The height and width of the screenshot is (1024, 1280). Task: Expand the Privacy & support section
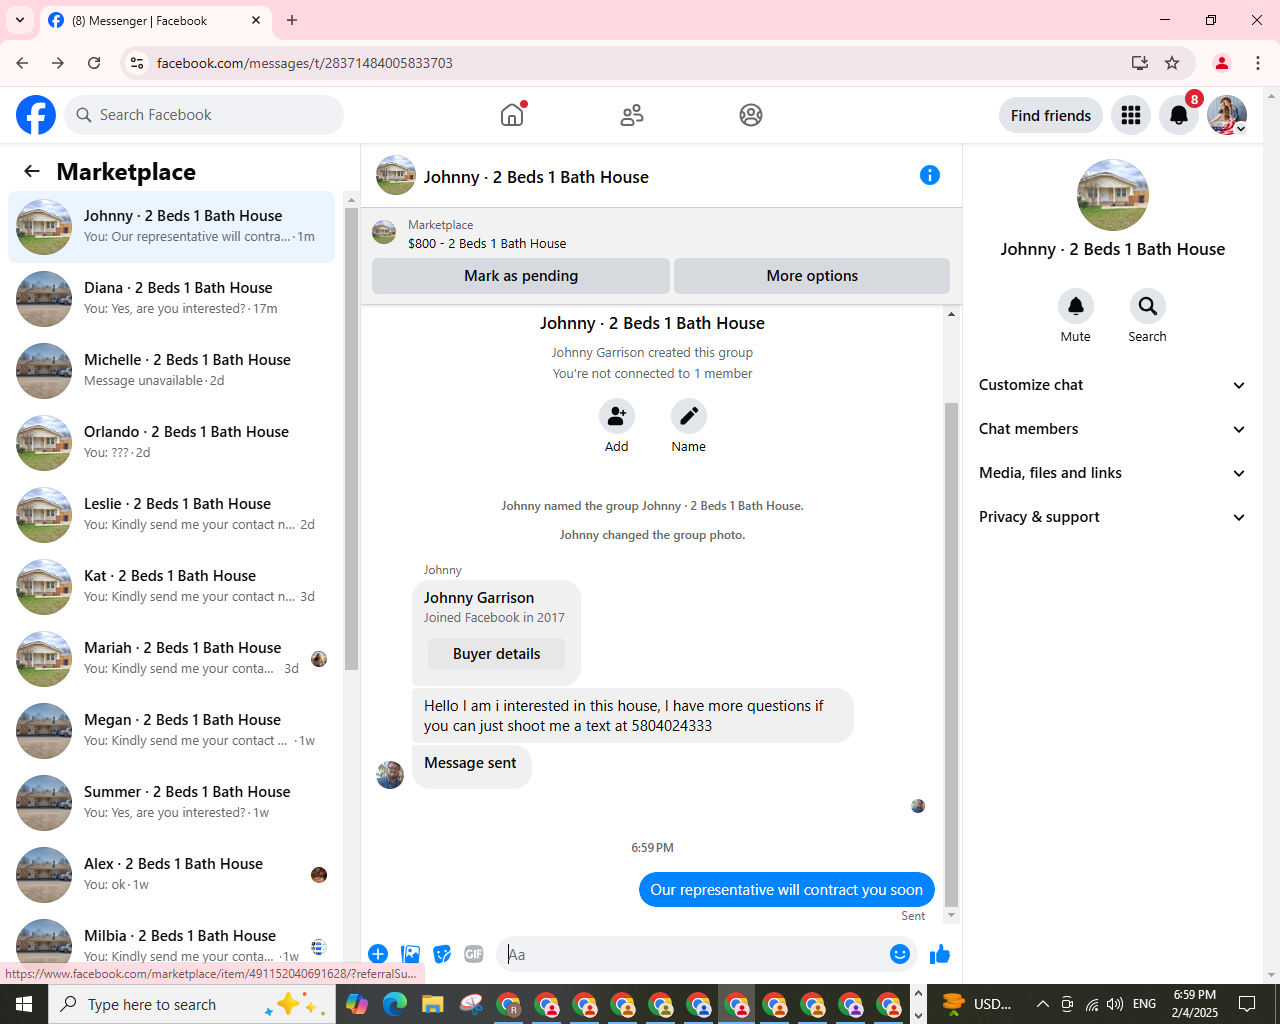pyautogui.click(x=1112, y=517)
